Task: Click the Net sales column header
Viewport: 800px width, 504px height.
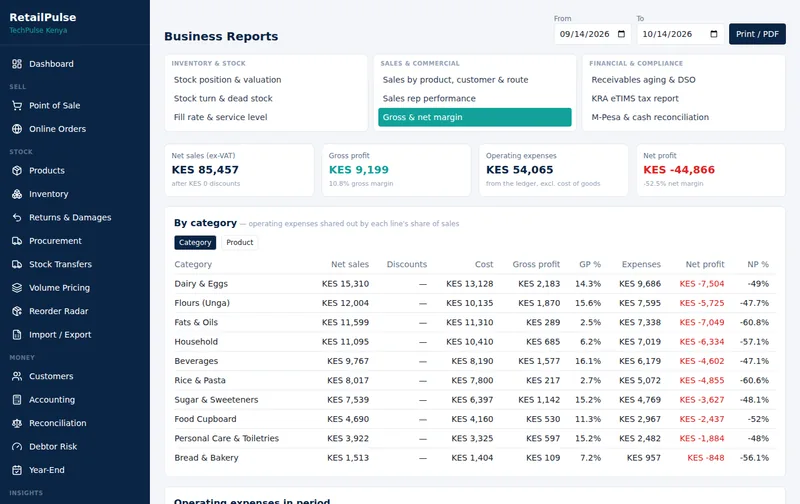Action: tap(350, 264)
